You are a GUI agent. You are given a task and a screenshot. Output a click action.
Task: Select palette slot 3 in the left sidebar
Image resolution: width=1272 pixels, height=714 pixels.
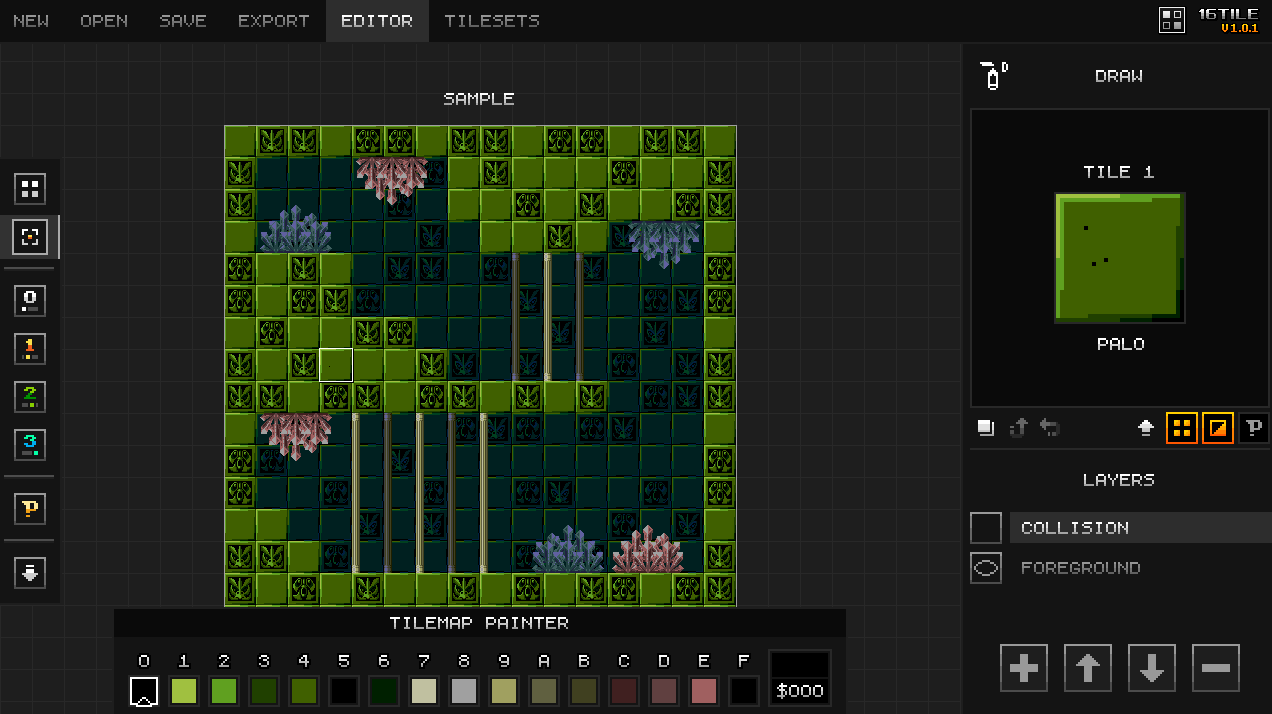click(x=30, y=445)
